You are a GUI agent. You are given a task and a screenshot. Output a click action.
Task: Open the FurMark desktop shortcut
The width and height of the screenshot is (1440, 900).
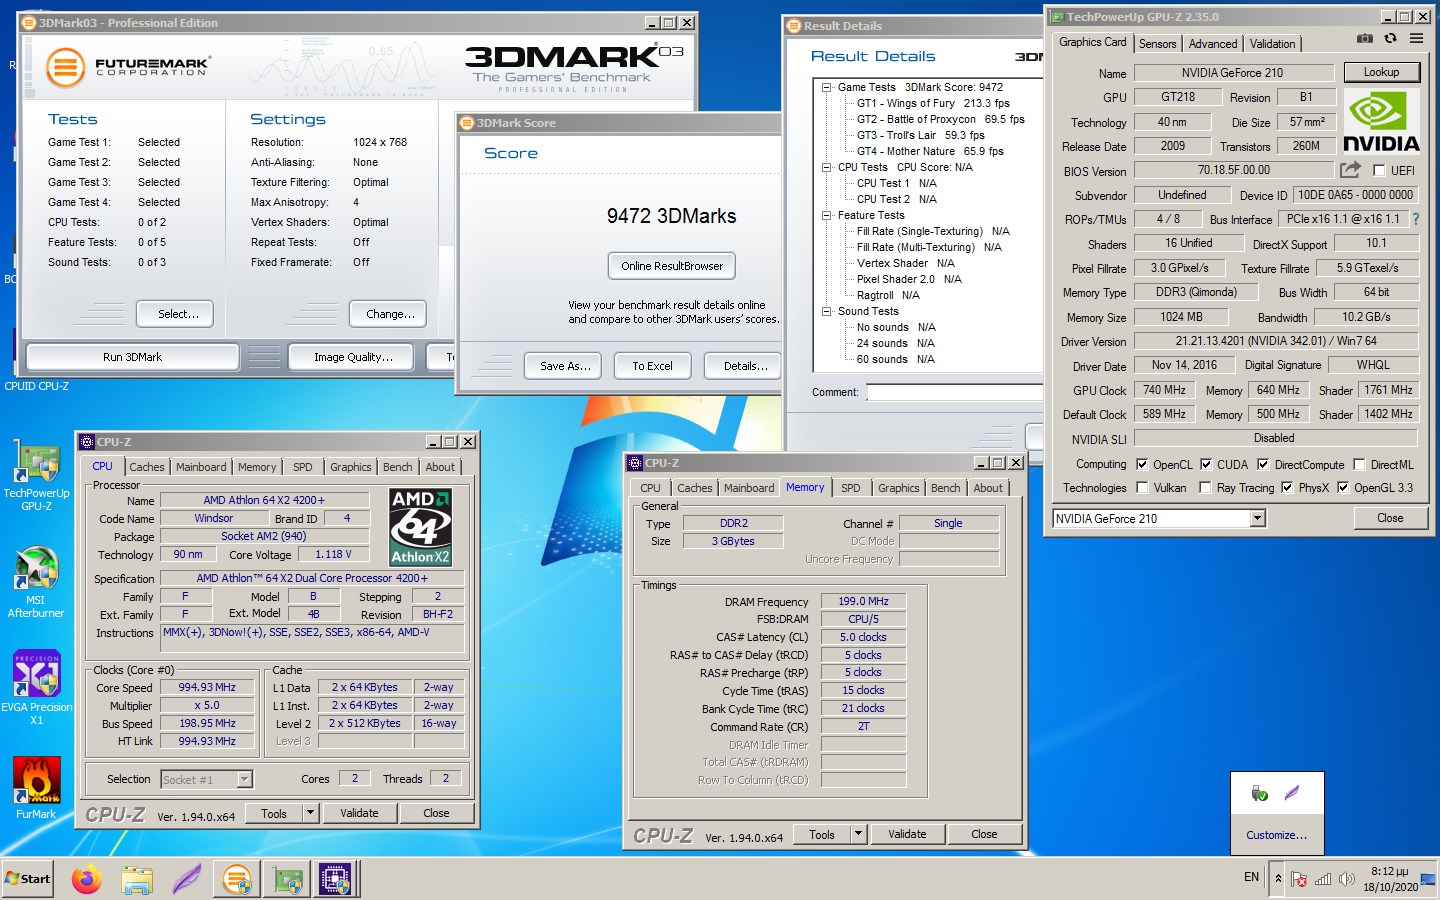(x=36, y=788)
